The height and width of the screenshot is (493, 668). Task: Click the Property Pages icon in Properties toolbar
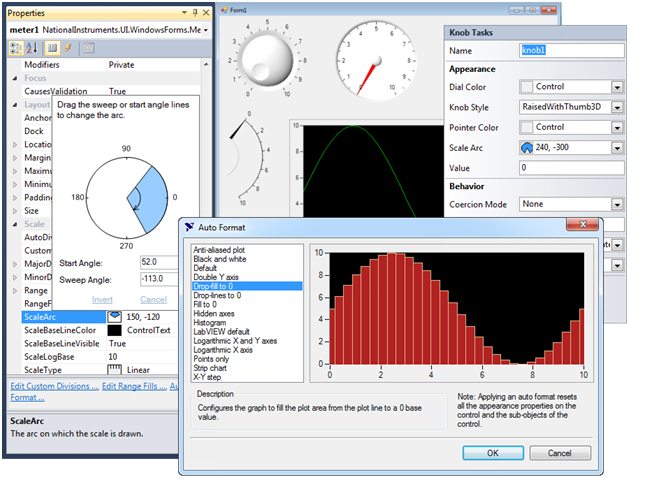click(88, 48)
